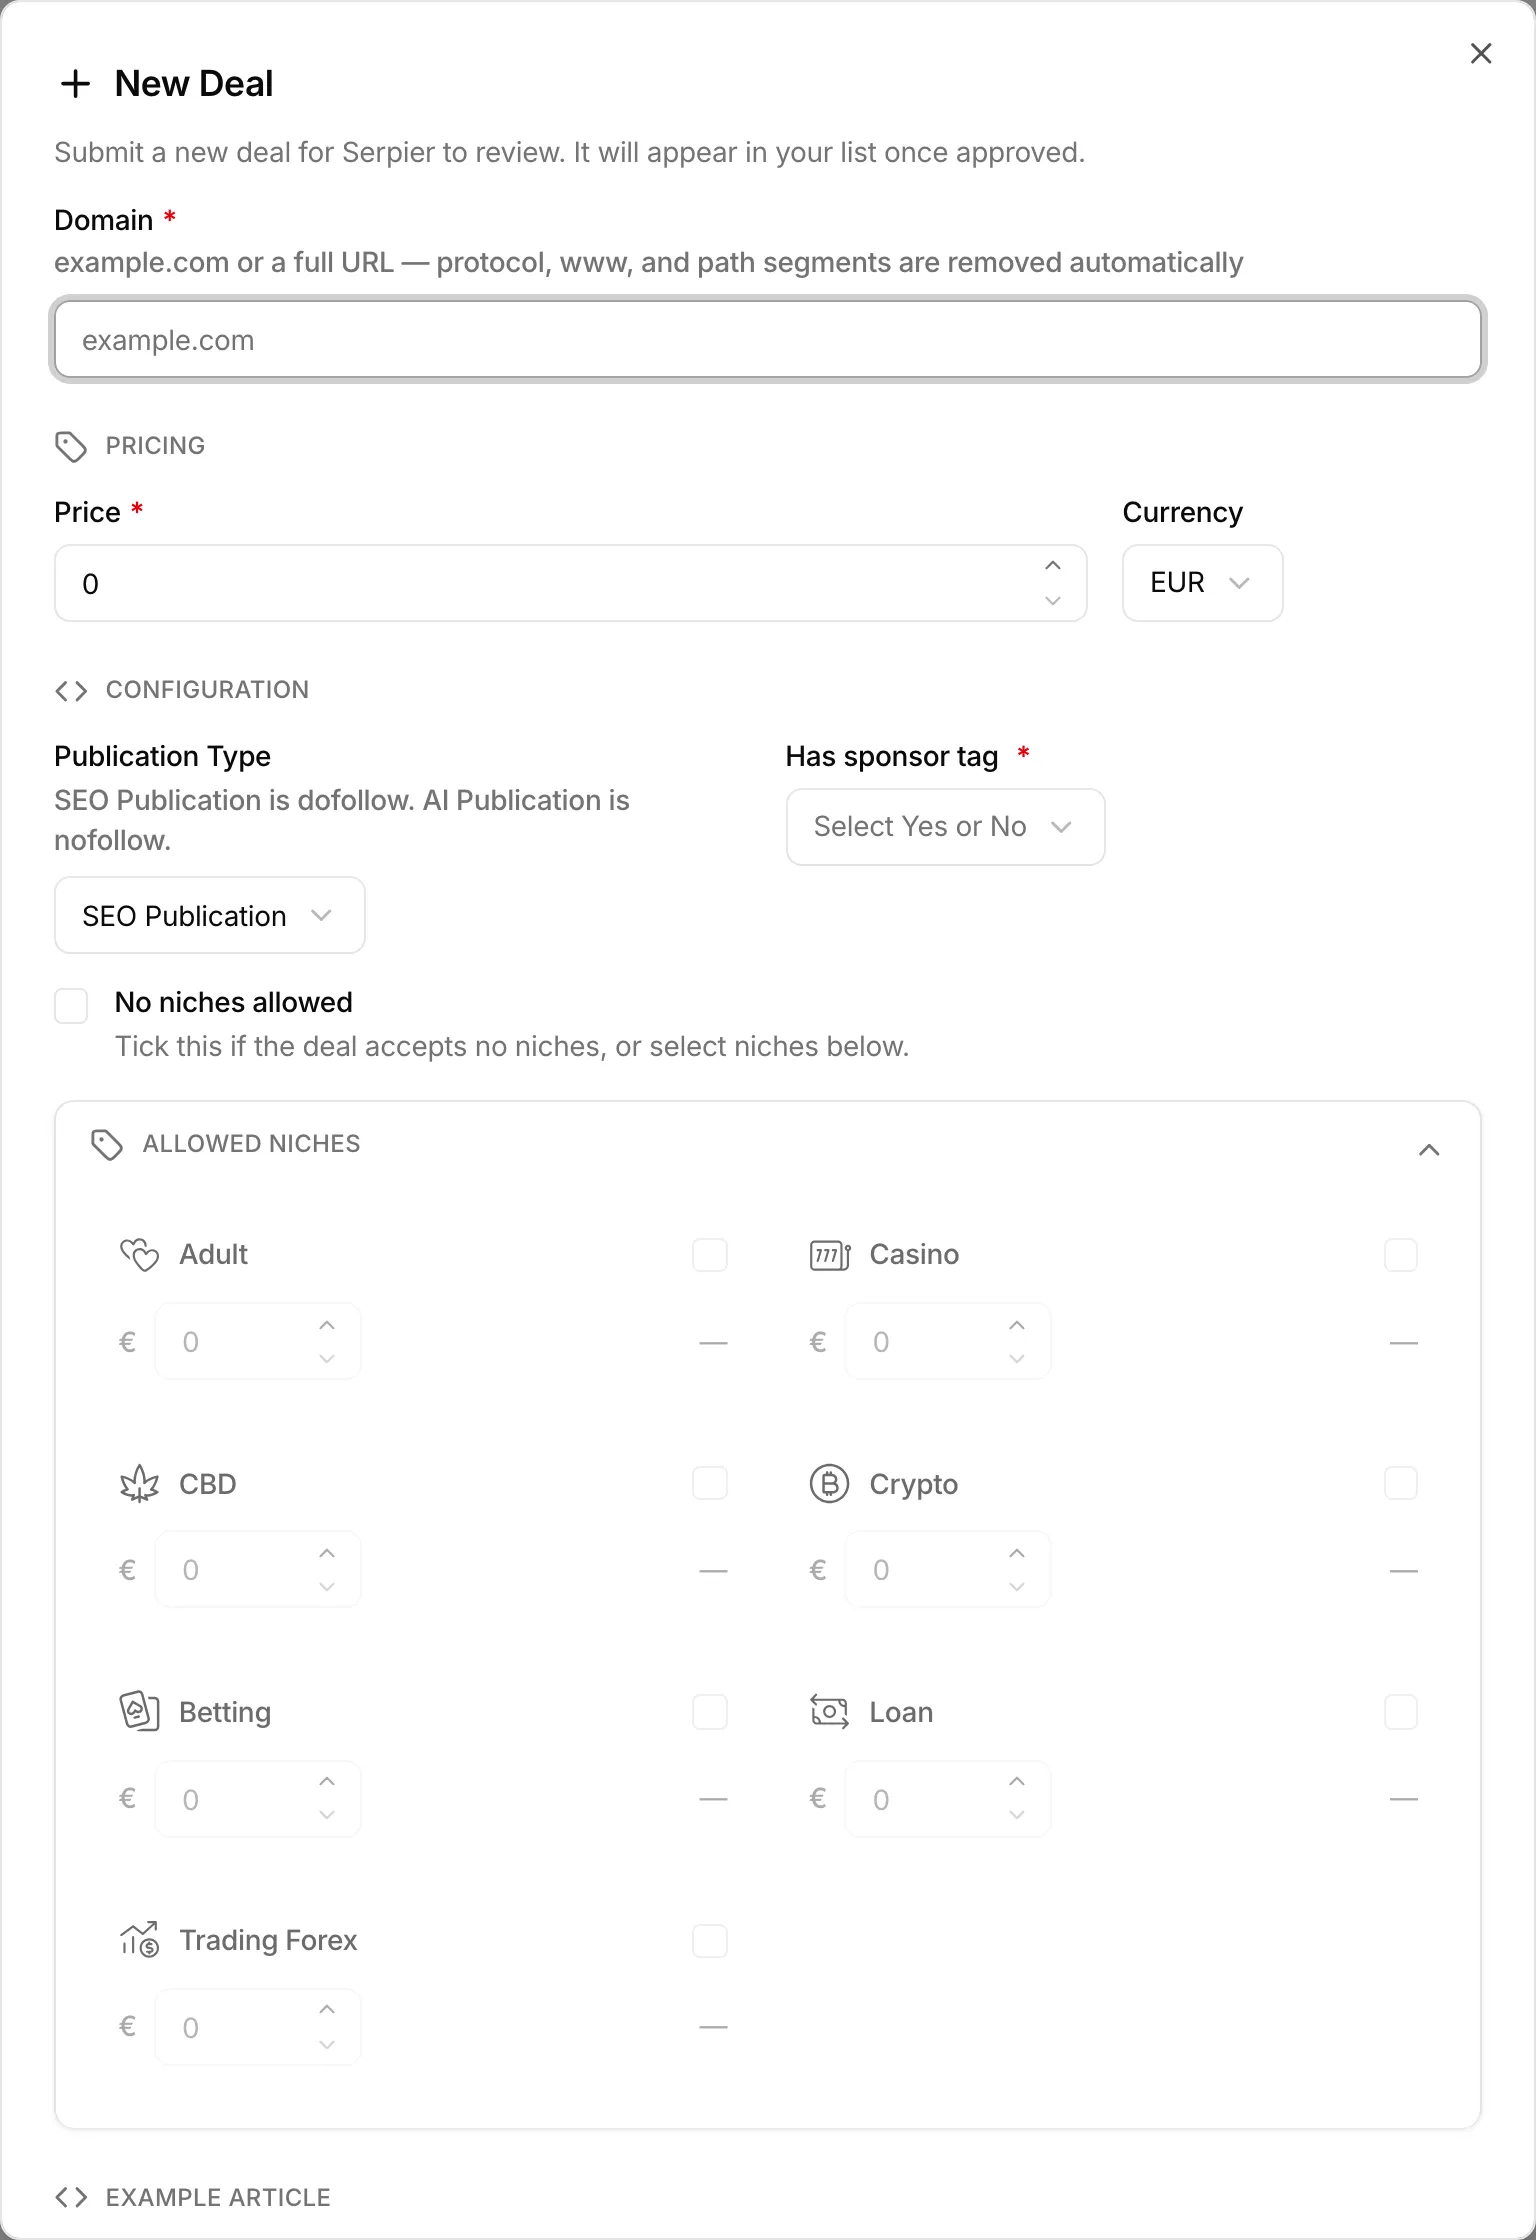Screen dimensions: 1536x2240
Task: Select the Trading Forex niche checkbox
Action: [x=710, y=1941]
